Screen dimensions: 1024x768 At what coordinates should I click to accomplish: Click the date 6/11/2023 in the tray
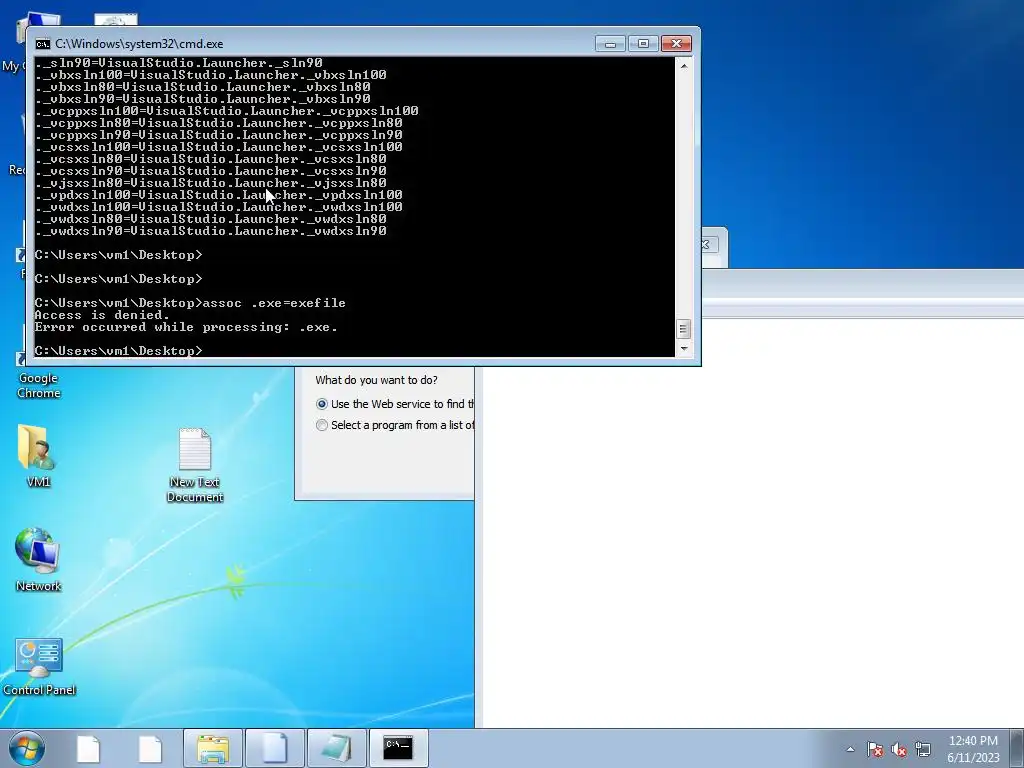pos(973,758)
